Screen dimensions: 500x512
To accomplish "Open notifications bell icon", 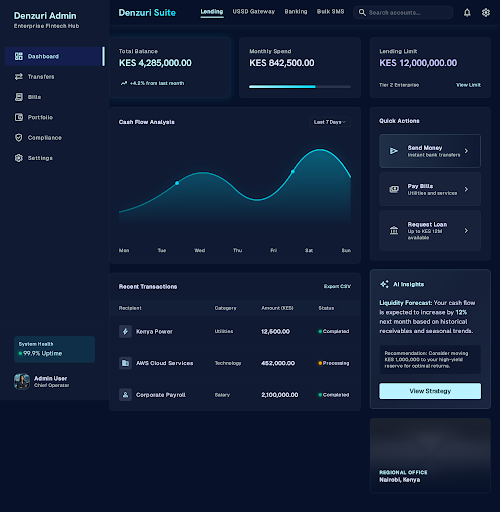I will pos(467,13).
